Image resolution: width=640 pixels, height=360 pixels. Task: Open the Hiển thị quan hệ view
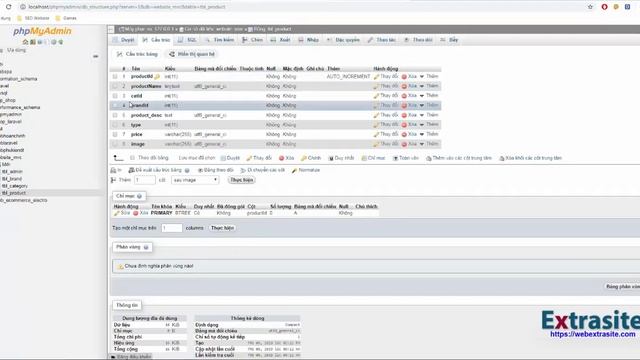point(192,54)
